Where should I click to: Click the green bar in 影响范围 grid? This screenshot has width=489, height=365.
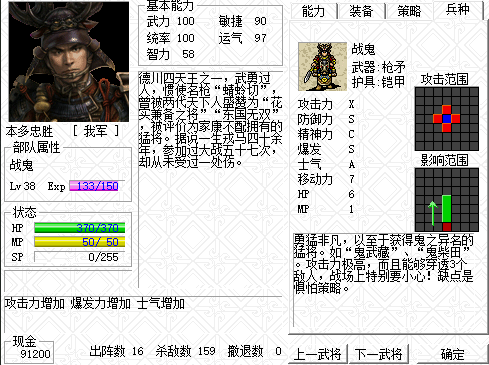[x=447, y=209]
